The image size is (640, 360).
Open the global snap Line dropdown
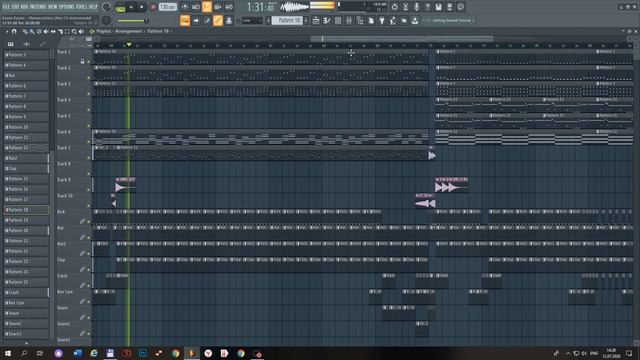tap(252, 20)
